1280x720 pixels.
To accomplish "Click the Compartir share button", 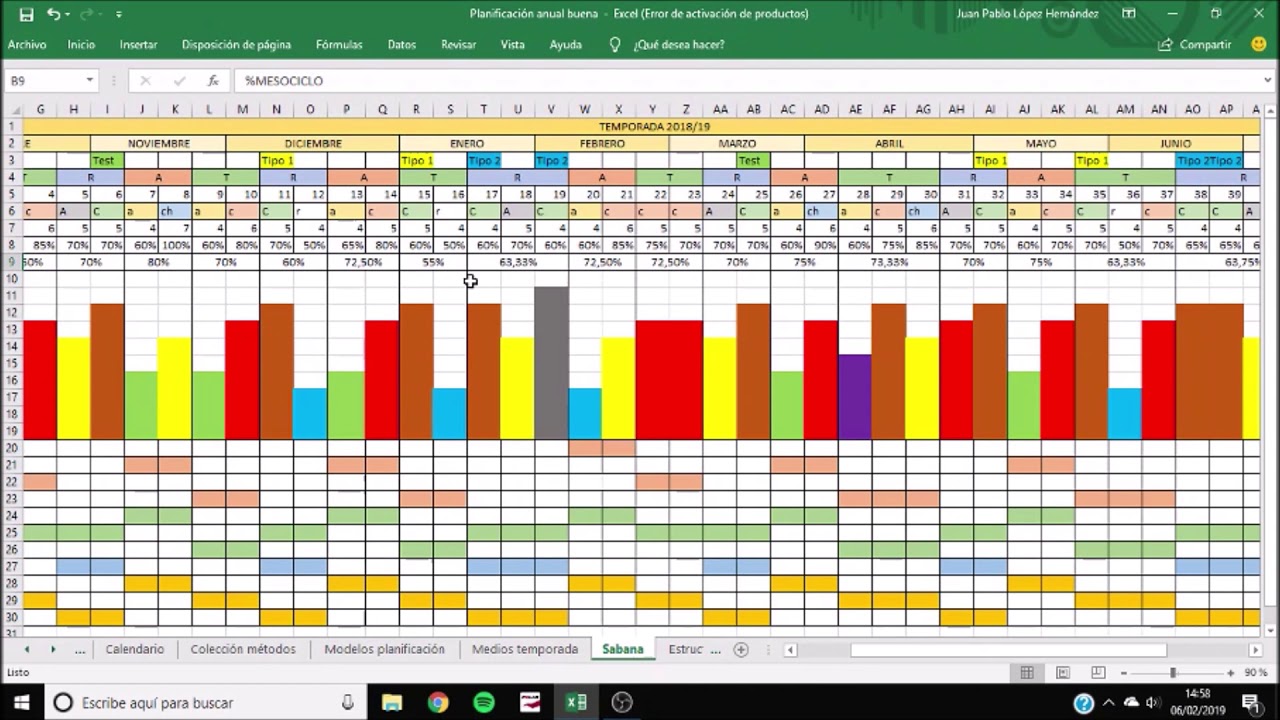I will tap(1194, 44).
